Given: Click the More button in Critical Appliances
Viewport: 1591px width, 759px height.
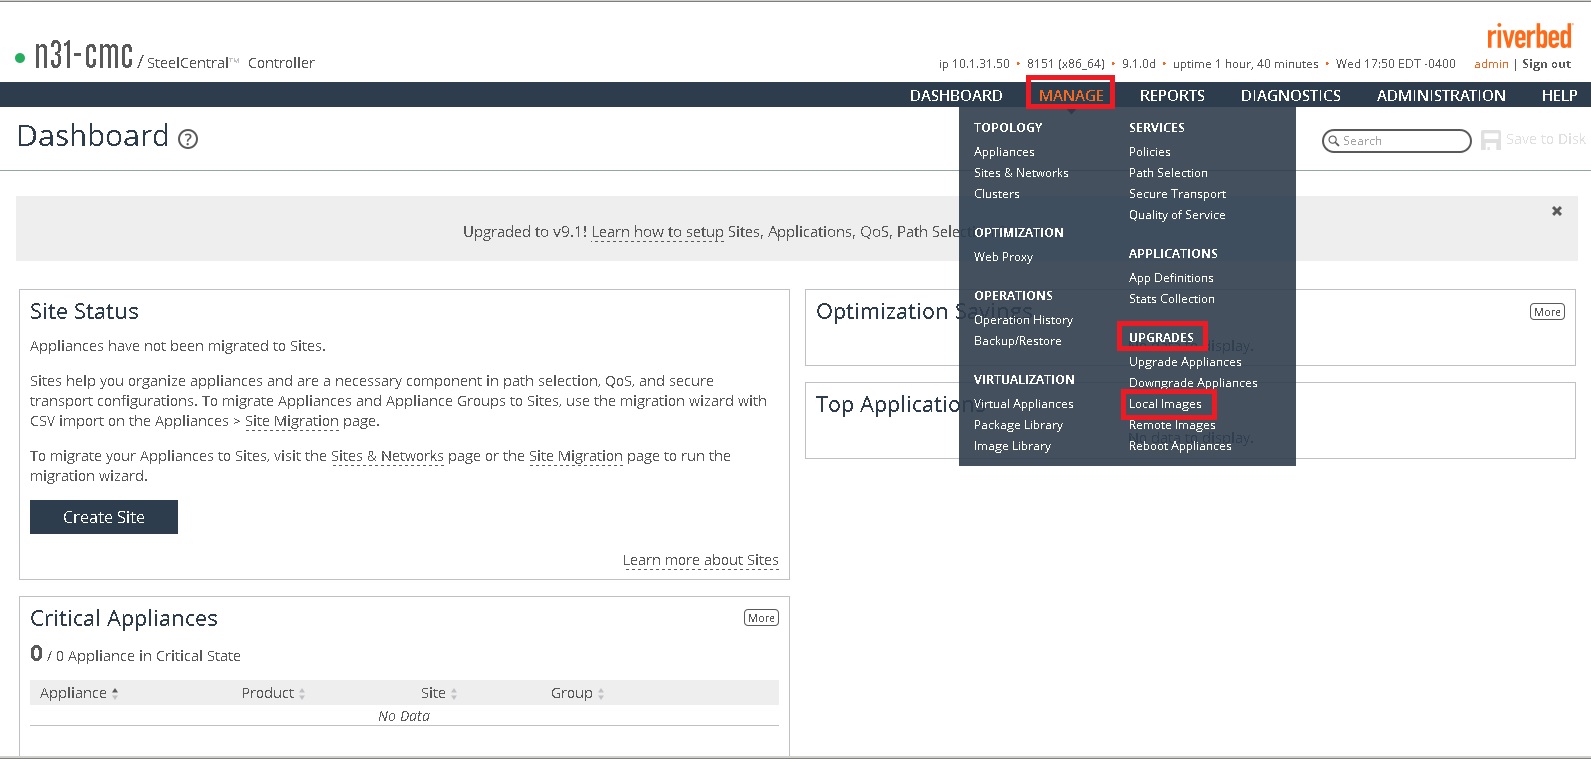Looking at the screenshot, I should (x=761, y=618).
